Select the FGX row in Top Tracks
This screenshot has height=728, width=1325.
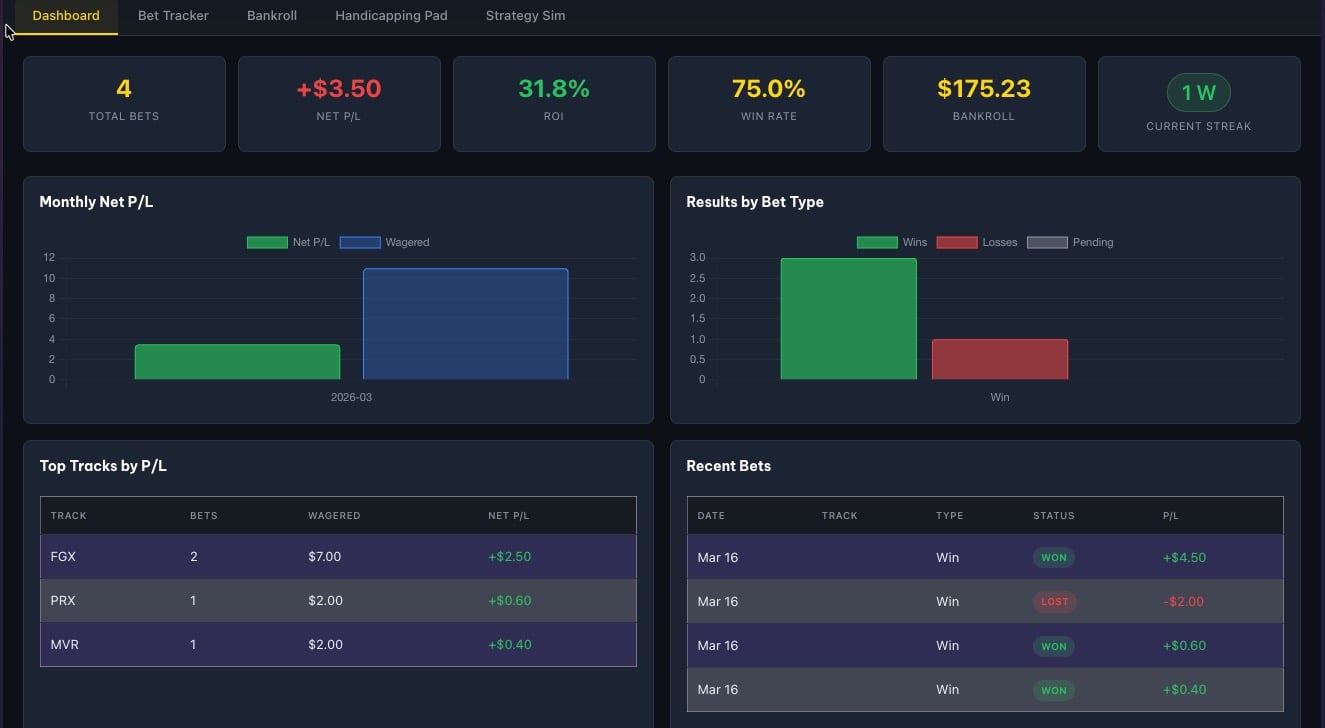point(337,557)
